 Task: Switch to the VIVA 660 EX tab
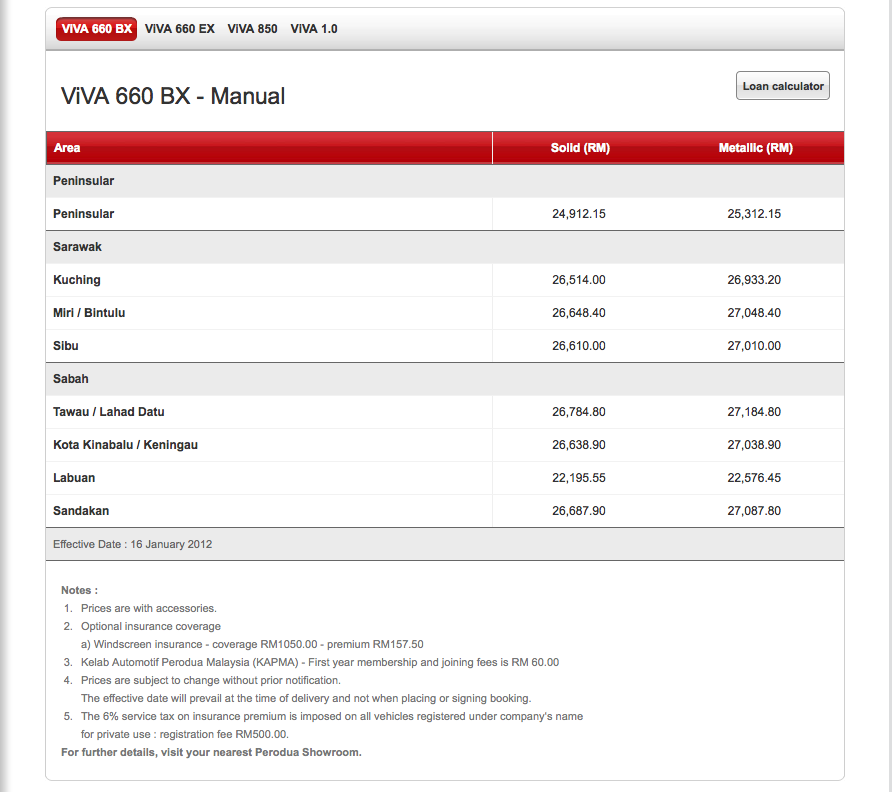(x=179, y=29)
